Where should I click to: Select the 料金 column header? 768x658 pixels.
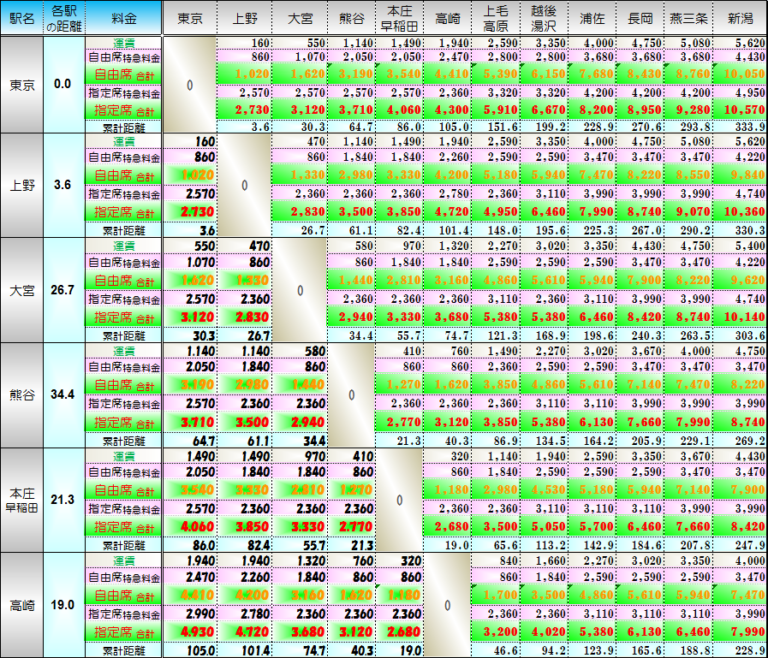[x=122, y=18]
